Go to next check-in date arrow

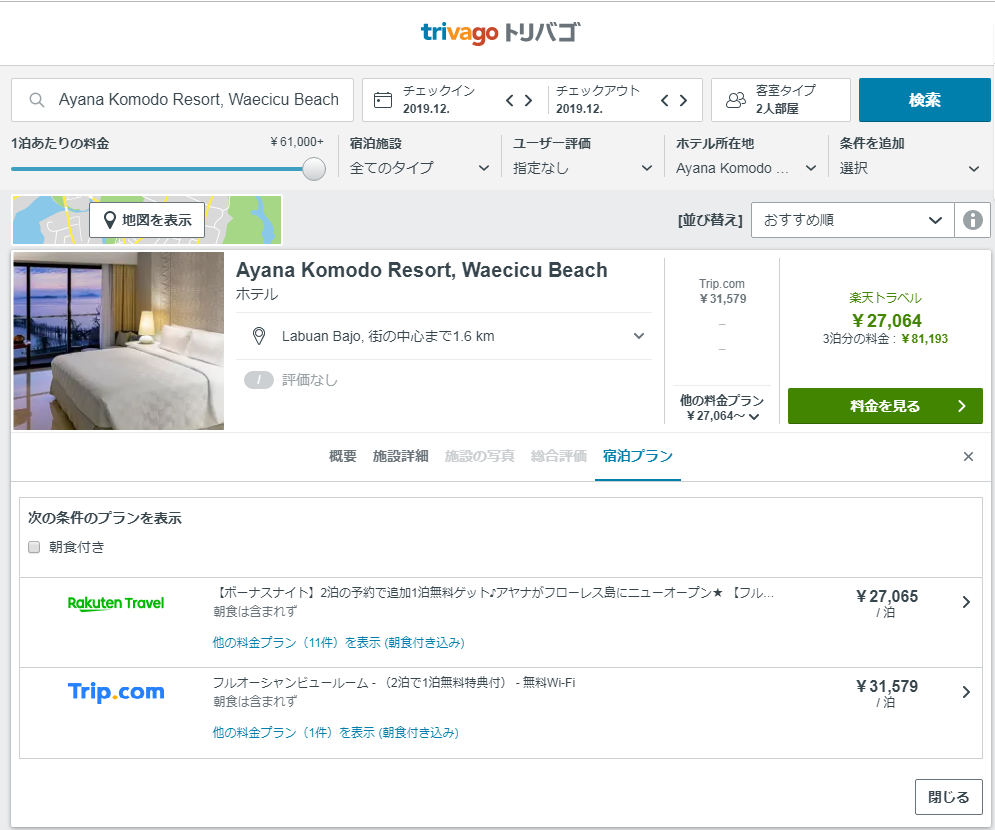coord(528,100)
